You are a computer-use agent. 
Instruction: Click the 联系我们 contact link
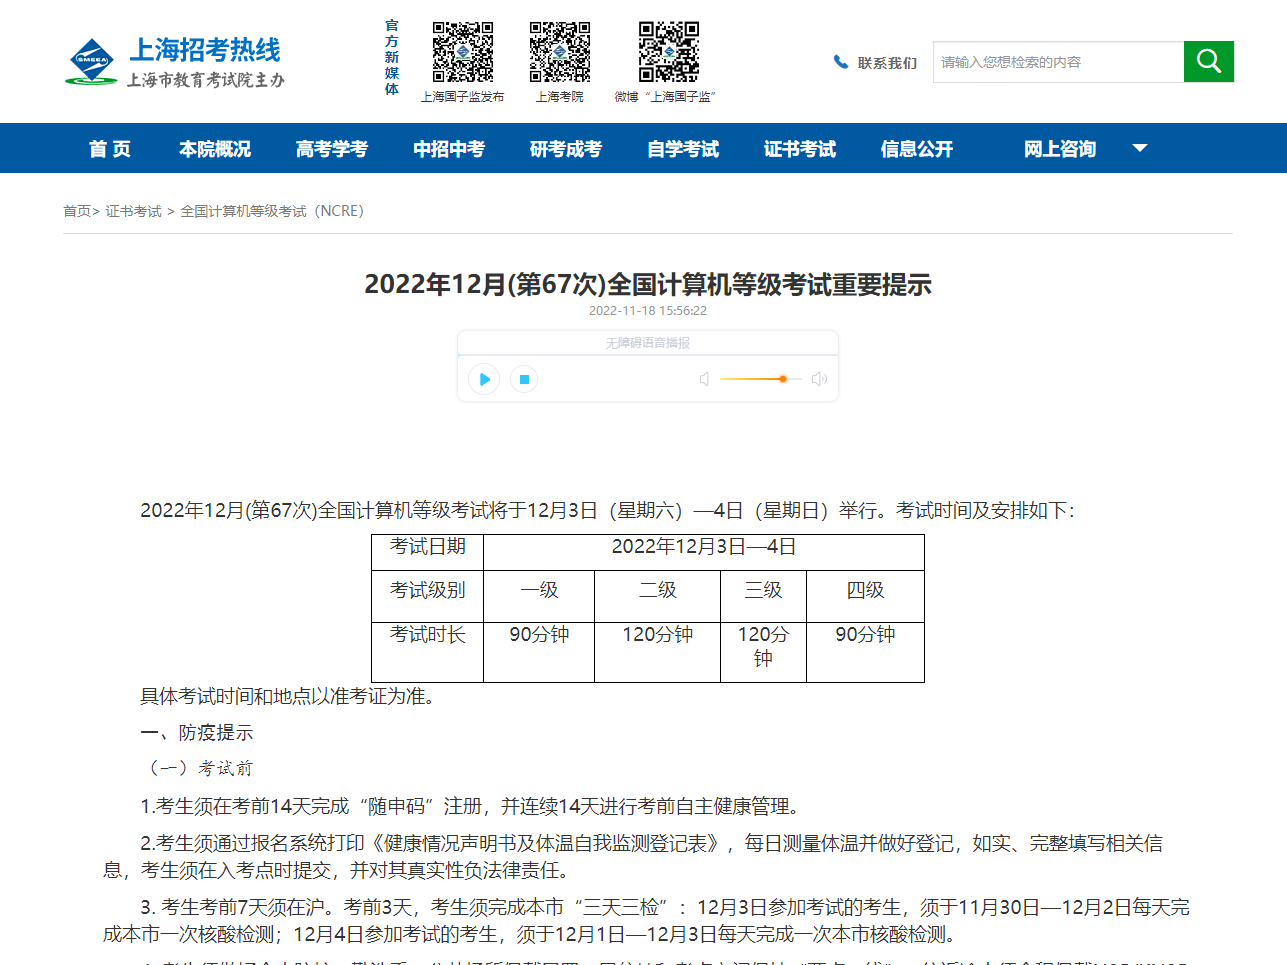886,63
